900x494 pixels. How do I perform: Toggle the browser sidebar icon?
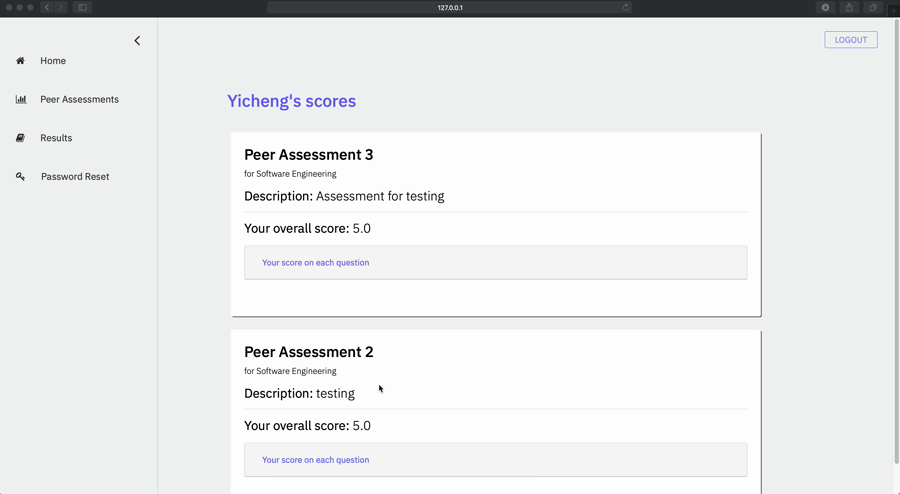(x=82, y=7)
